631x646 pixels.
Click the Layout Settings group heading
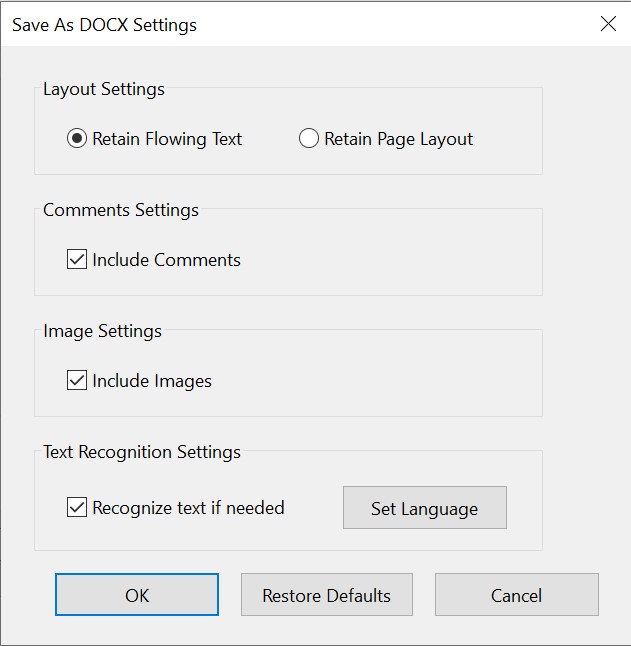point(104,89)
